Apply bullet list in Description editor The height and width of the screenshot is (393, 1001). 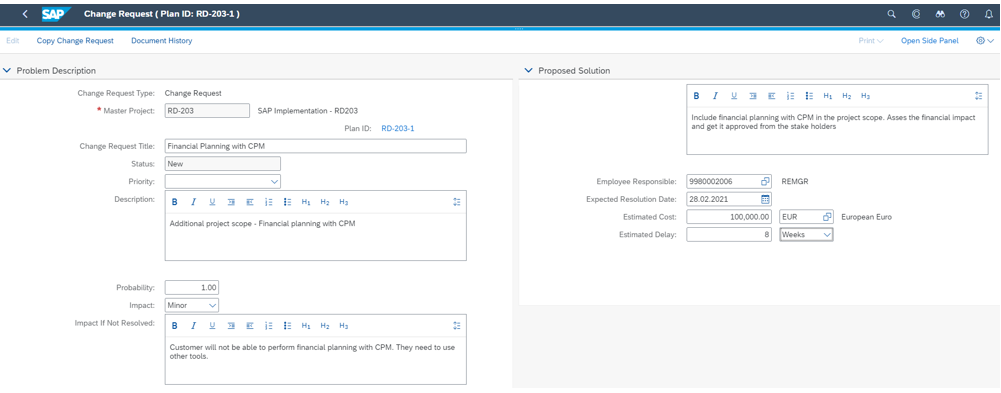[x=287, y=202]
